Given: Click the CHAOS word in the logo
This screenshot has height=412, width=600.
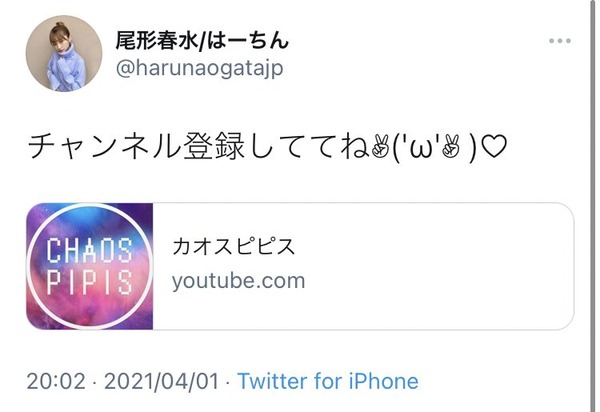Looking at the screenshot, I should (x=90, y=250).
